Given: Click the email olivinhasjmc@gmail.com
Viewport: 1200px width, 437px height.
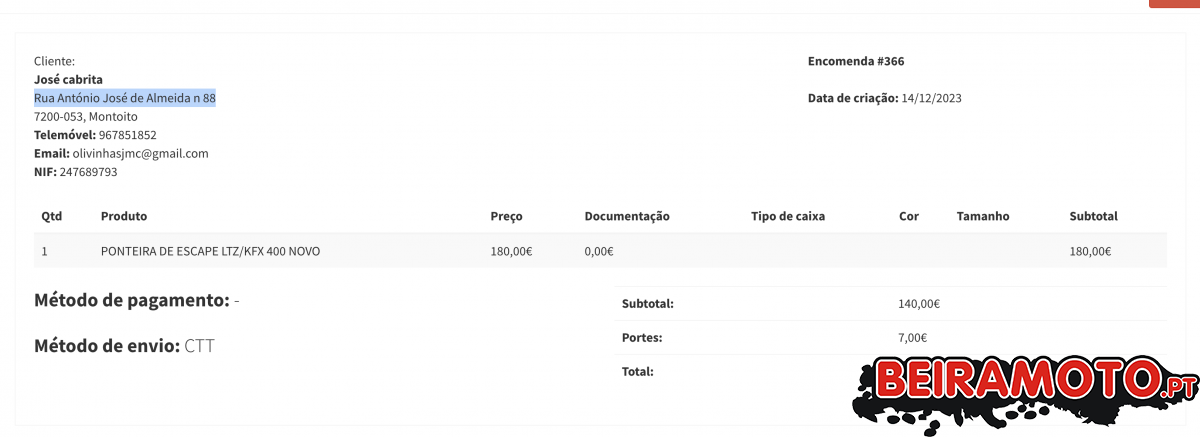Looking at the screenshot, I should pyautogui.click(x=140, y=154).
